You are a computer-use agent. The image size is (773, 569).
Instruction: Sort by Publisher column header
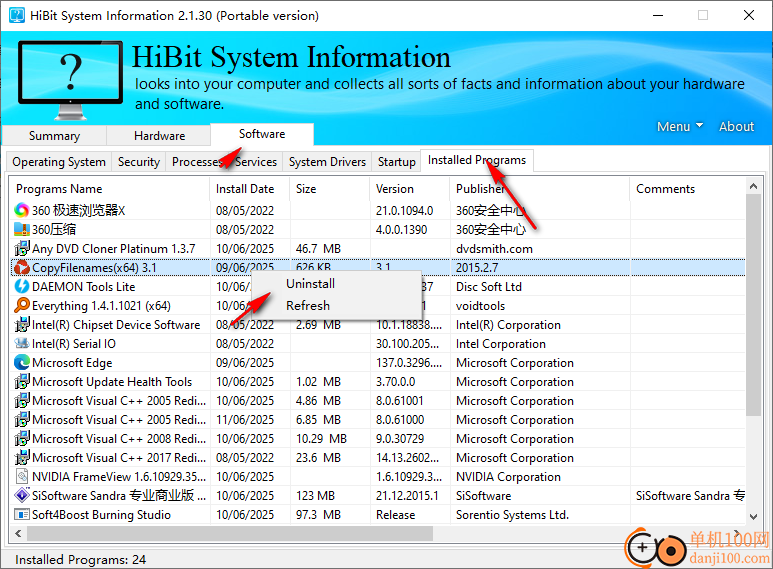point(540,189)
